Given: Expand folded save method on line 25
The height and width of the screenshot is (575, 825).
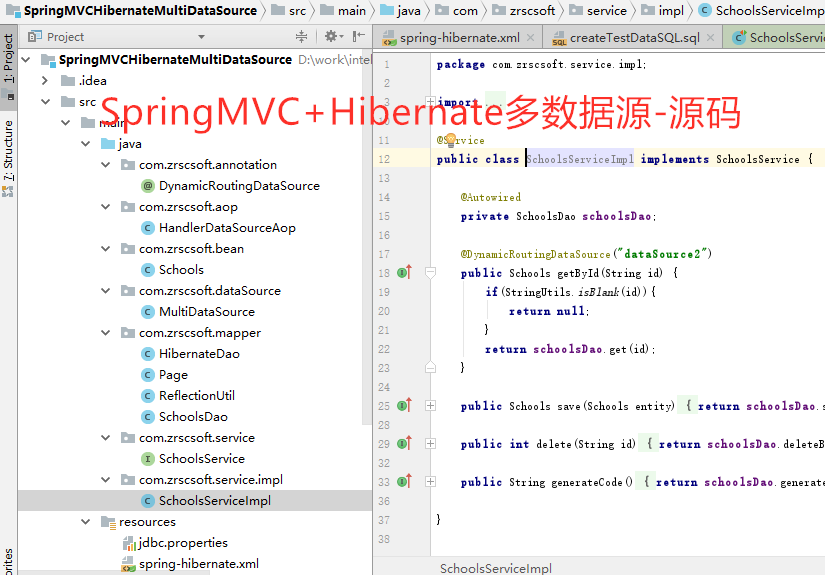Looking at the screenshot, I should pos(430,406).
